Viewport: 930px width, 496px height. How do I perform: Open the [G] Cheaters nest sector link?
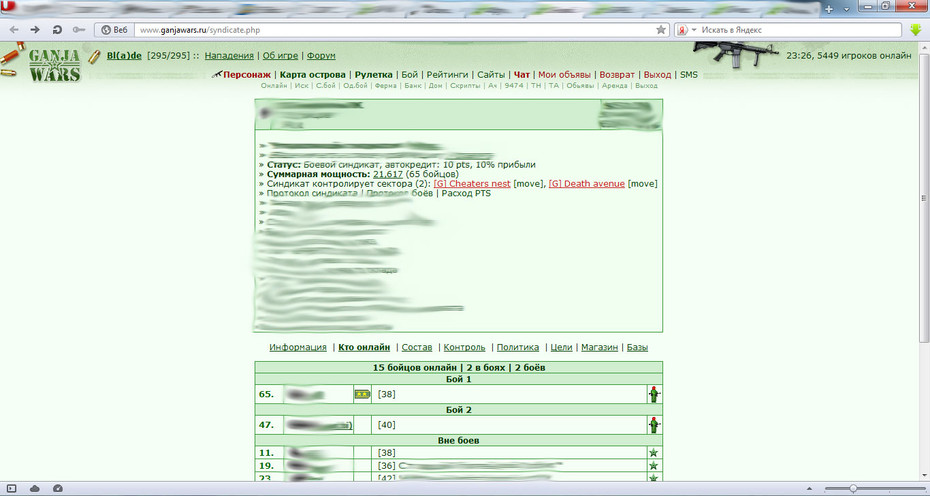pyautogui.click(x=472, y=184)
